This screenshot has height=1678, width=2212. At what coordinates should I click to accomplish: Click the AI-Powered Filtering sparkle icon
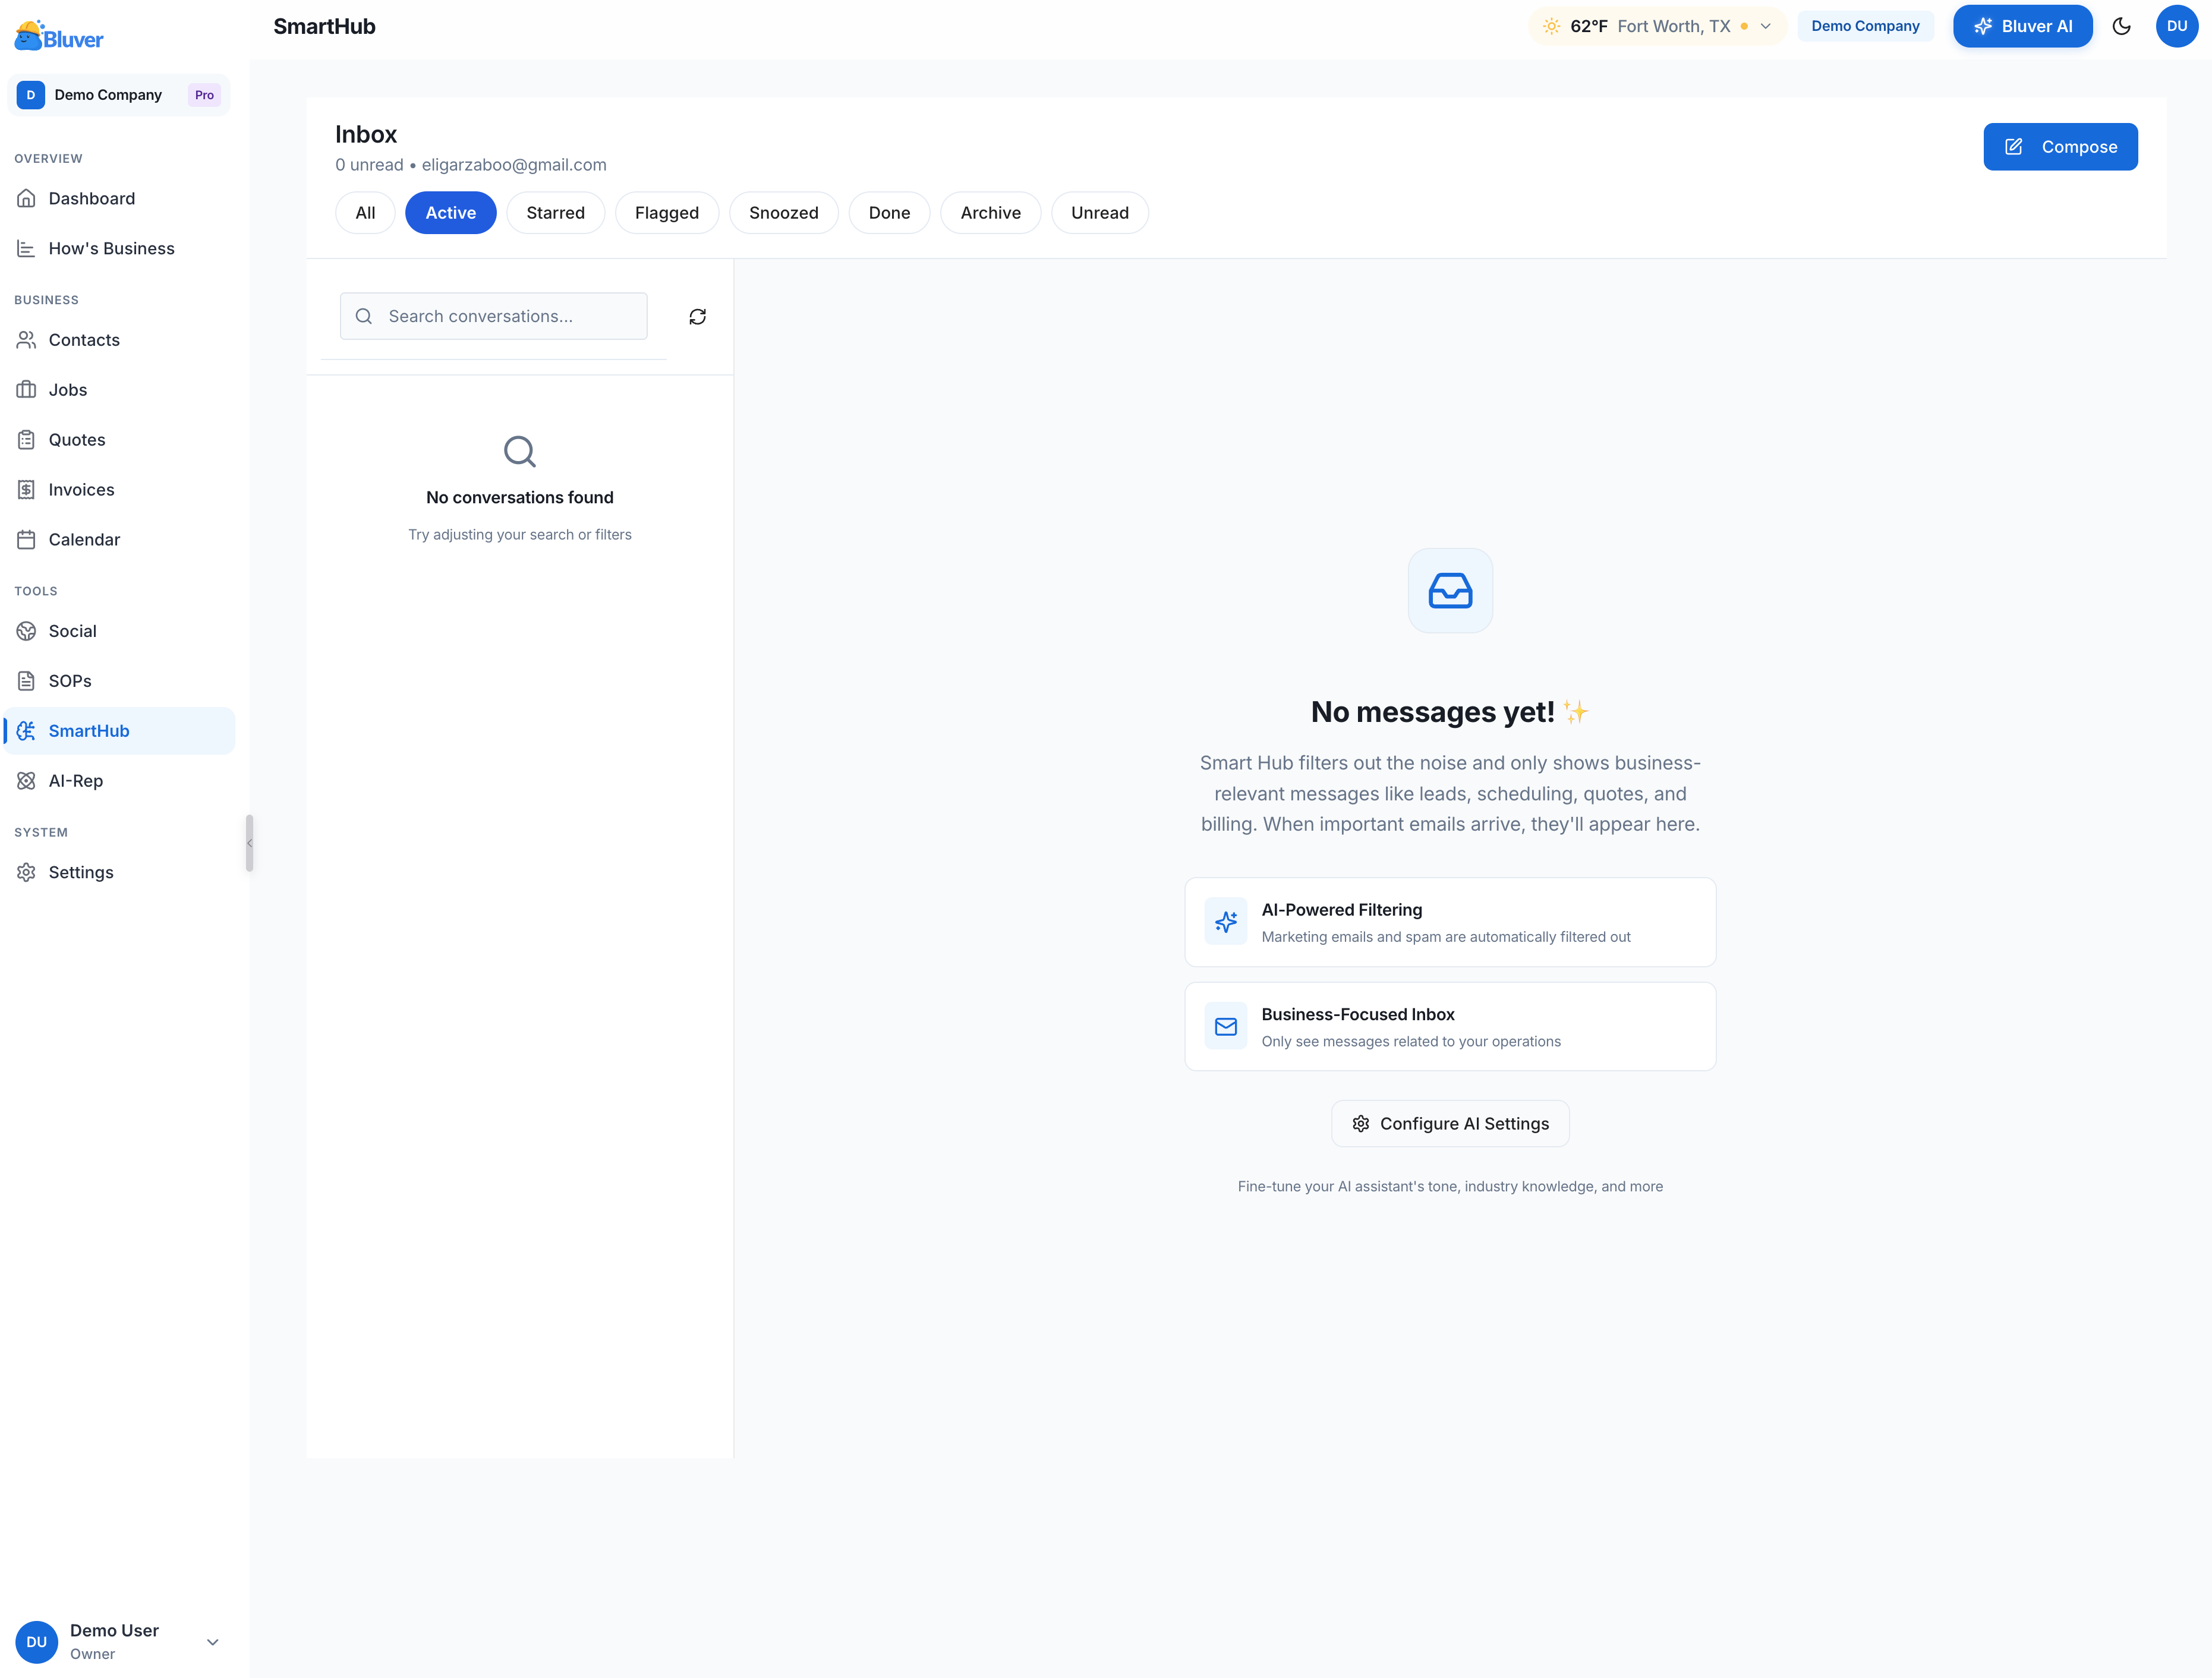click(x=1226, y=921)
